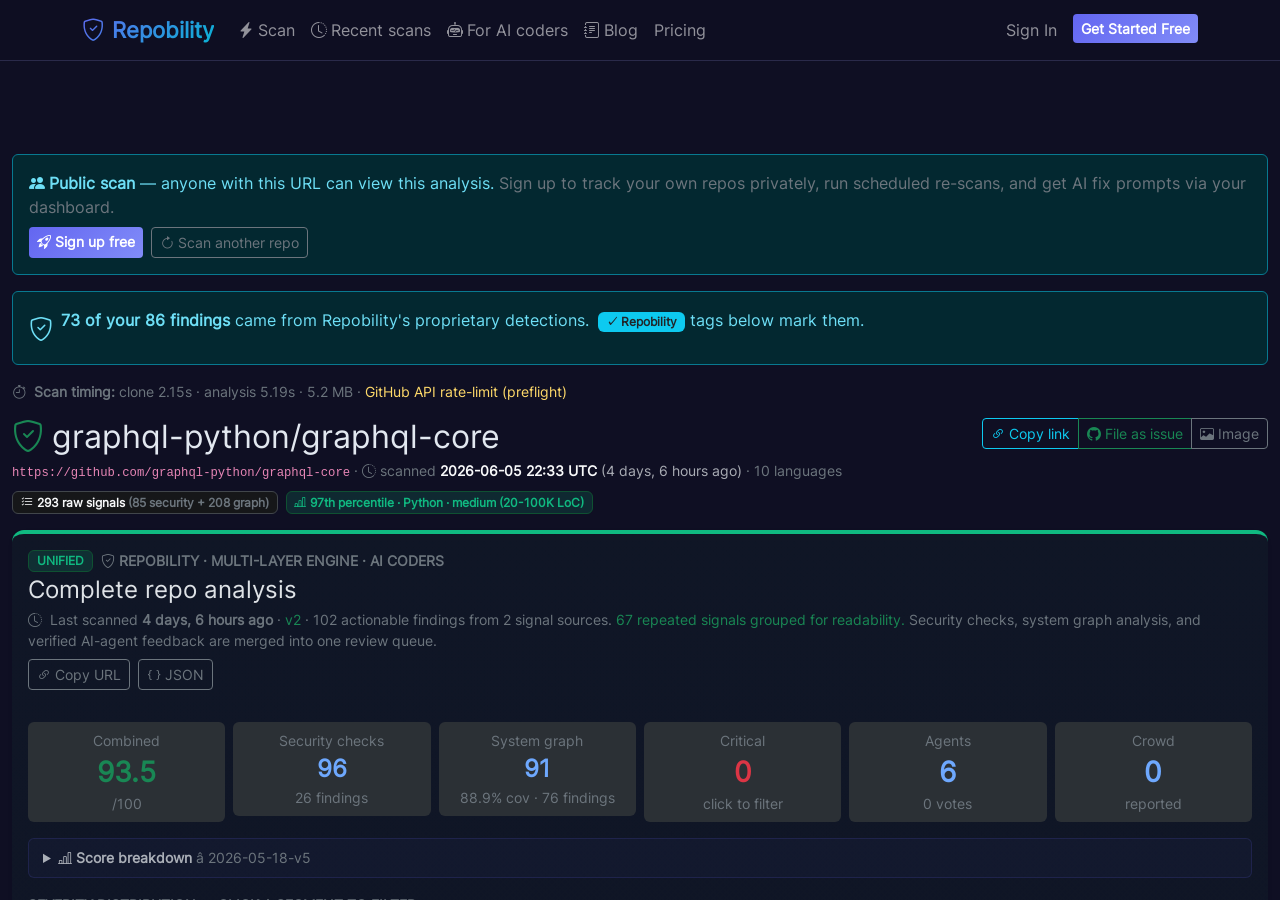Click clock icon beside Last scanned

coord(35,620)
